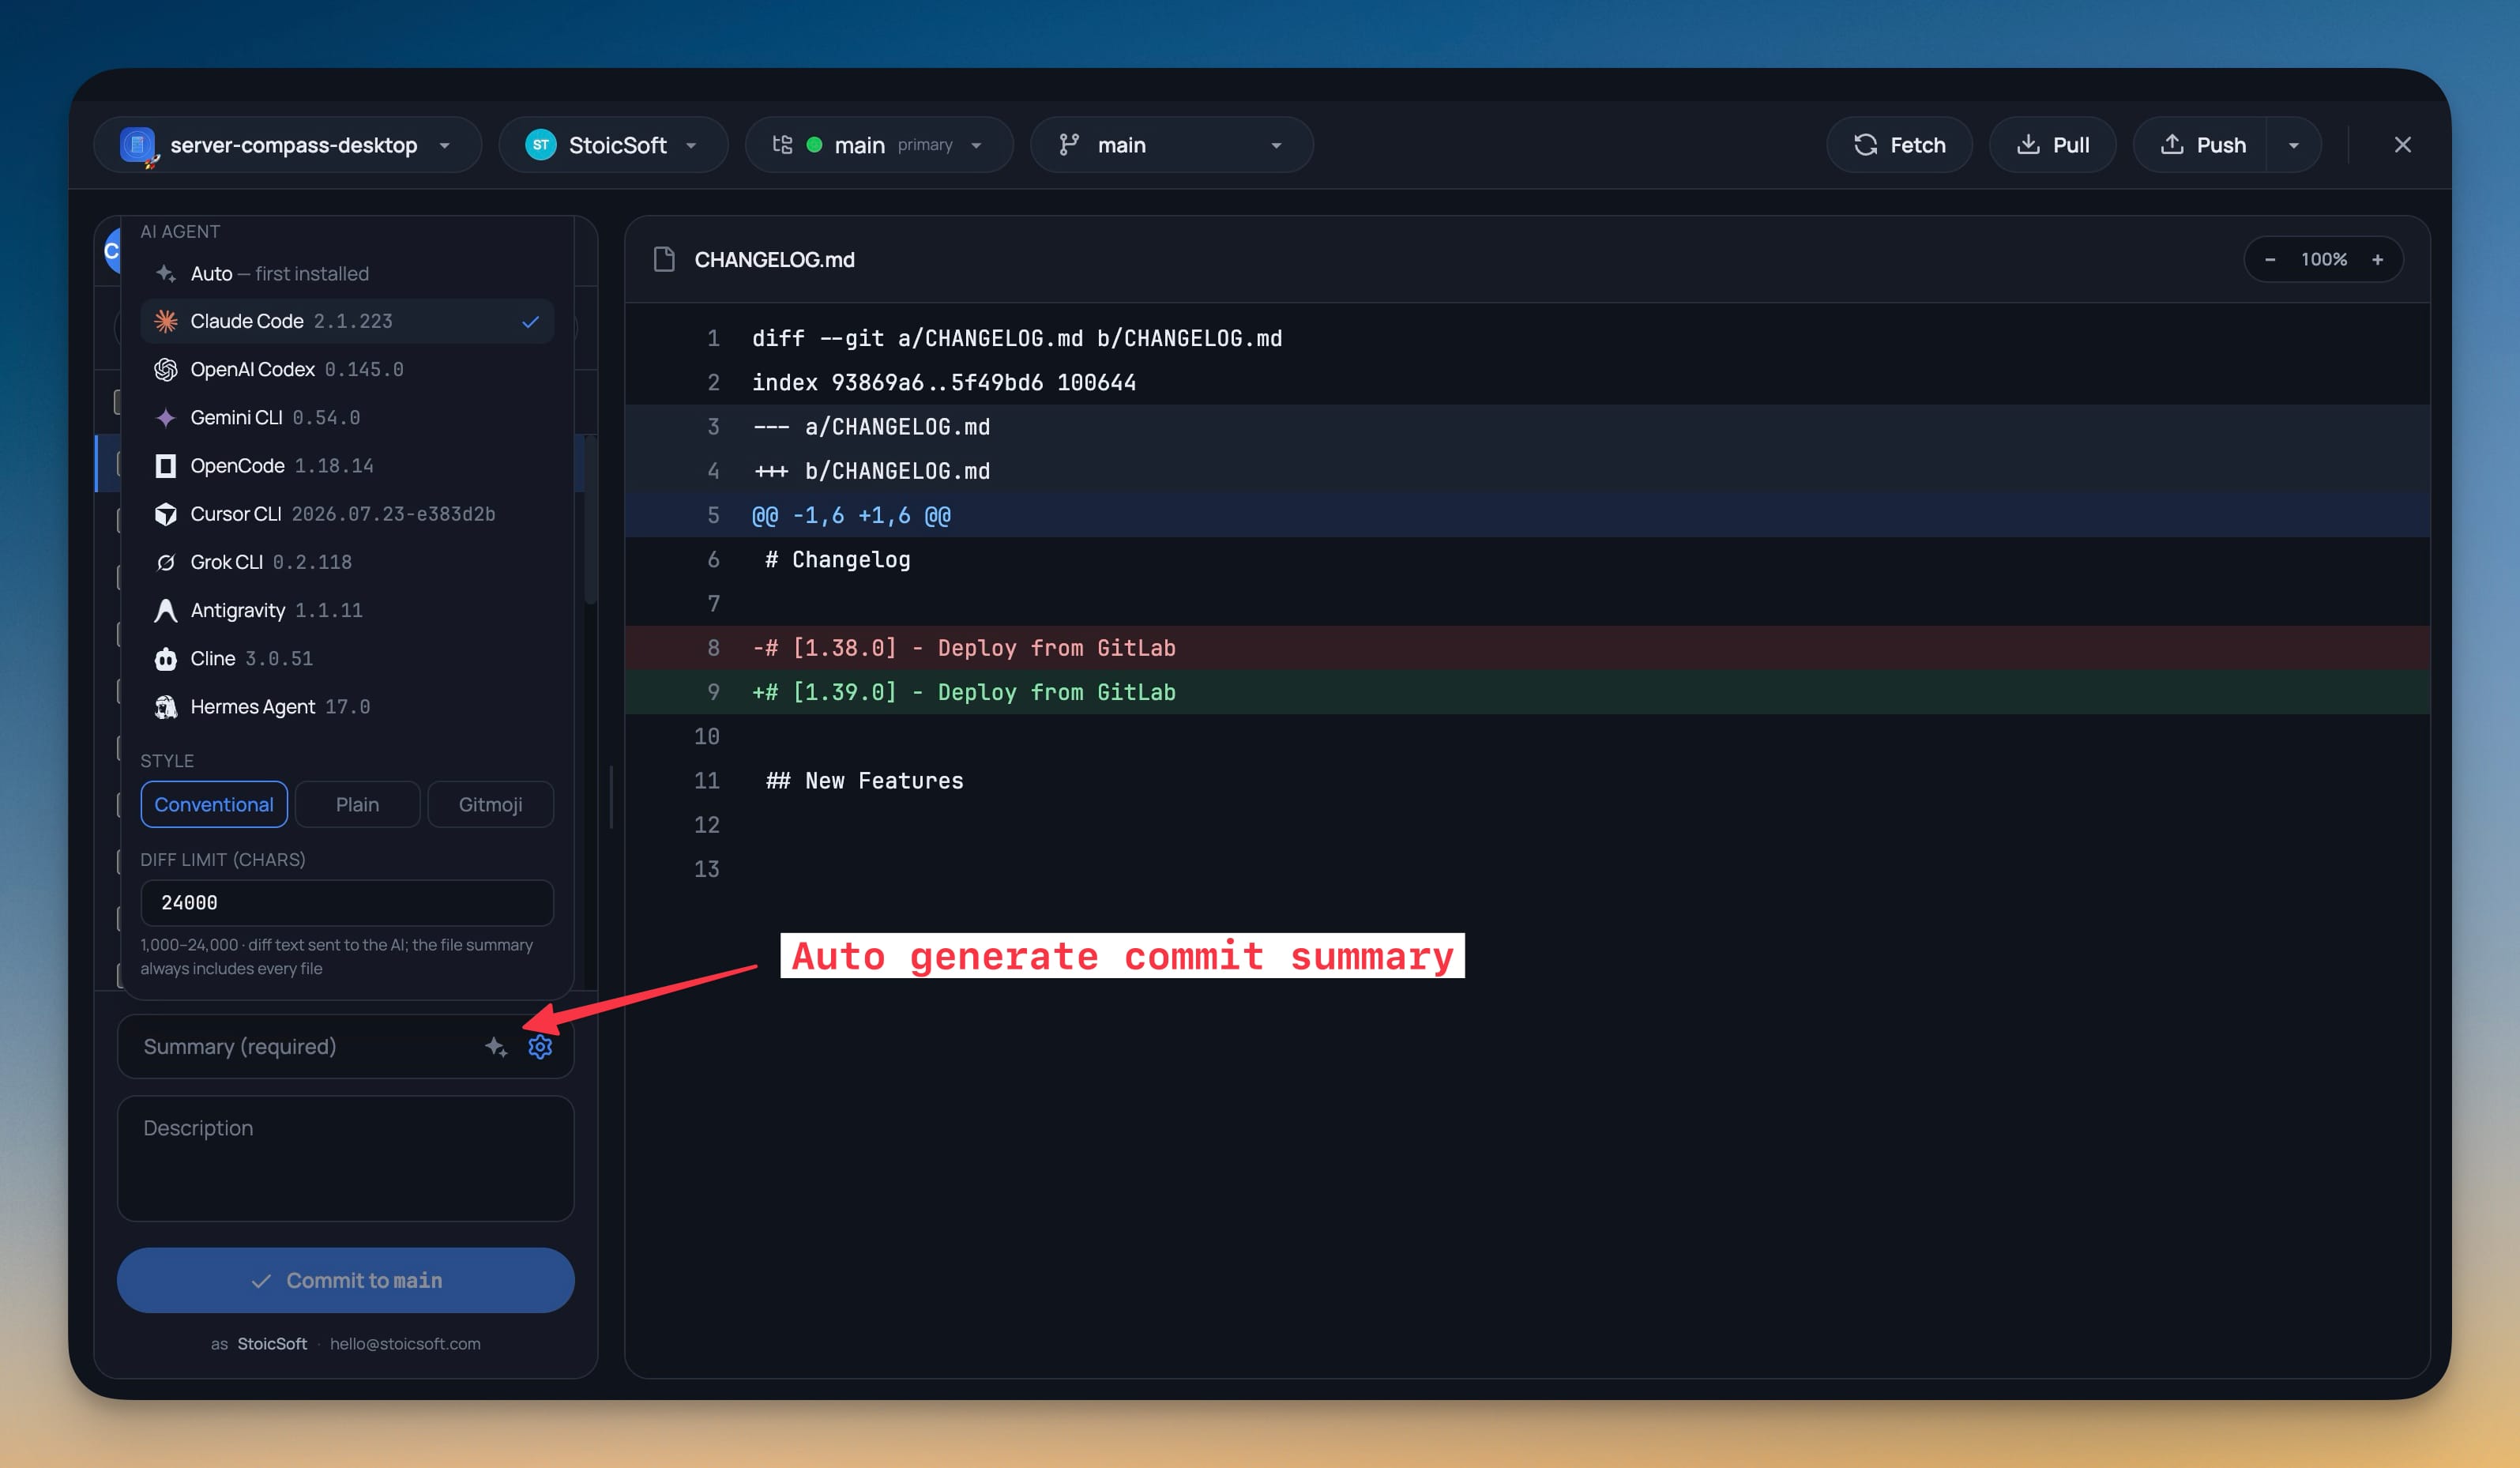Click the CHANGELOG.md file title
The image size is (2520, 1468).
tap(775, 260)
